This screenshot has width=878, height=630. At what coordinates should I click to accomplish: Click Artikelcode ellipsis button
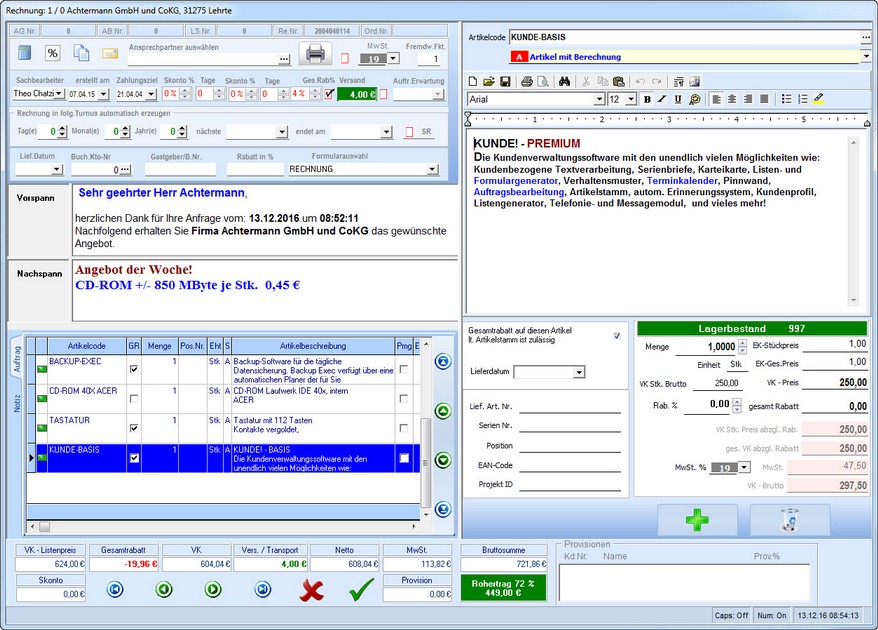[866, 38]
